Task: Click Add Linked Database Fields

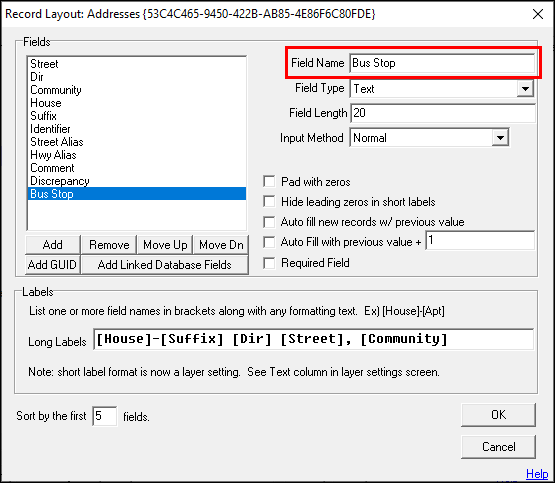Action: tap(165, 265)
